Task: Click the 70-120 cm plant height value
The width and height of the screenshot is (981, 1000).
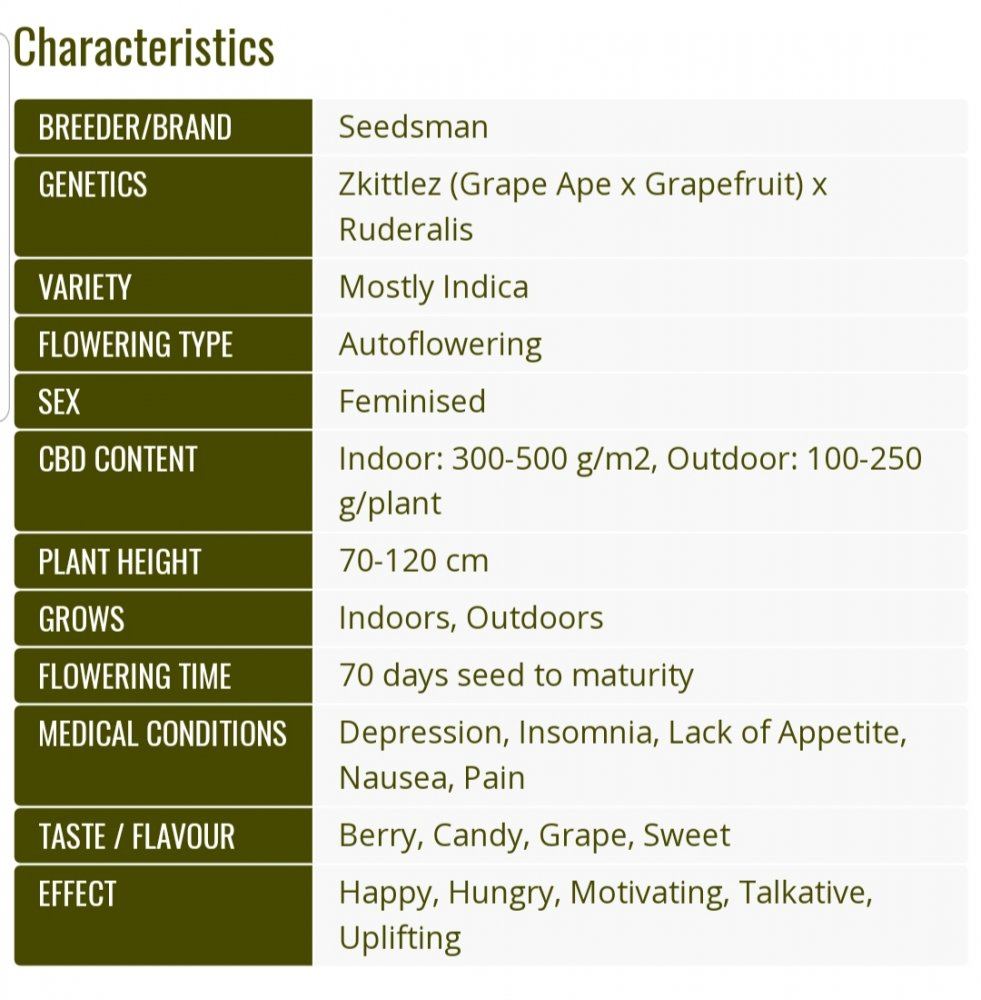Action: [x=413, y=561]
